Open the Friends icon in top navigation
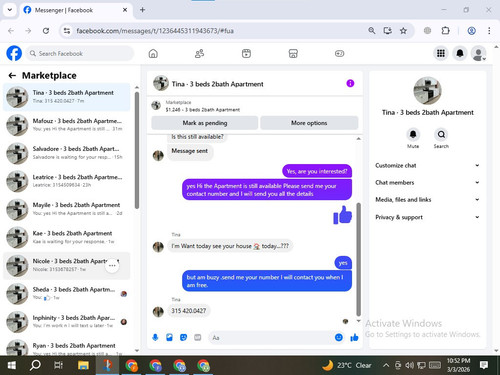This screenshot has width=500, height=375. (x=199, y=53)
